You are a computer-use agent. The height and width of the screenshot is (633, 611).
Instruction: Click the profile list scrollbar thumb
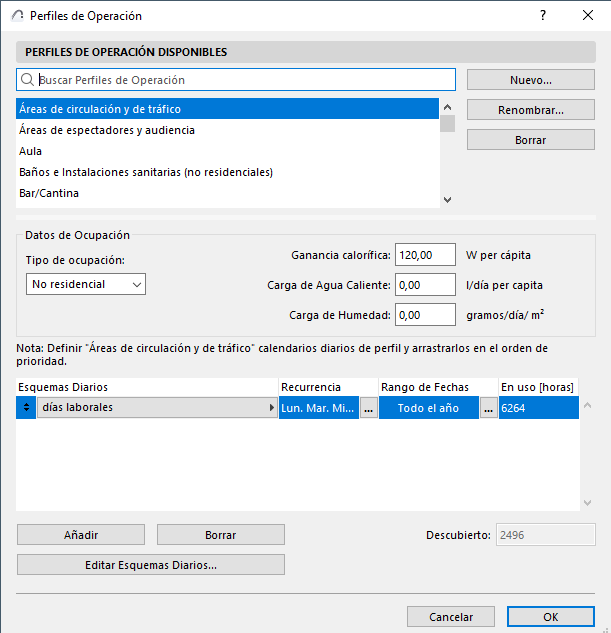tap(447, 124)
